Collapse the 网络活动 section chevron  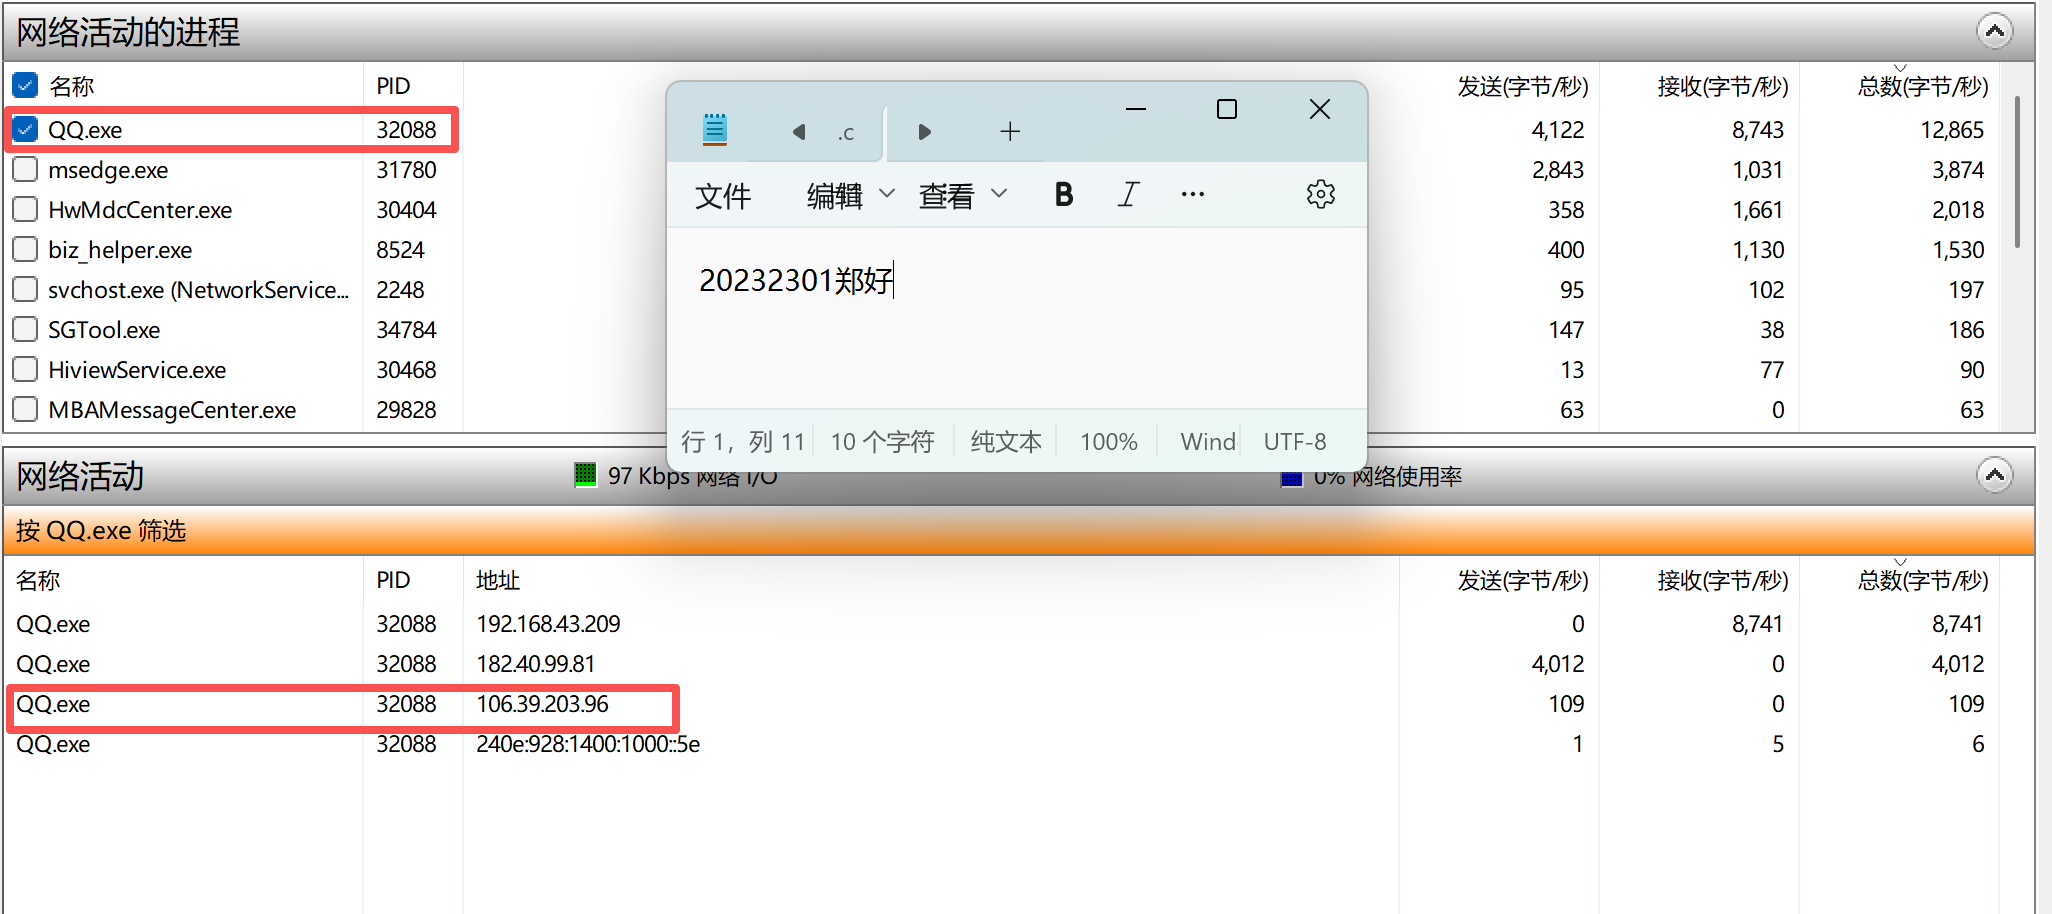[1994, 475]
